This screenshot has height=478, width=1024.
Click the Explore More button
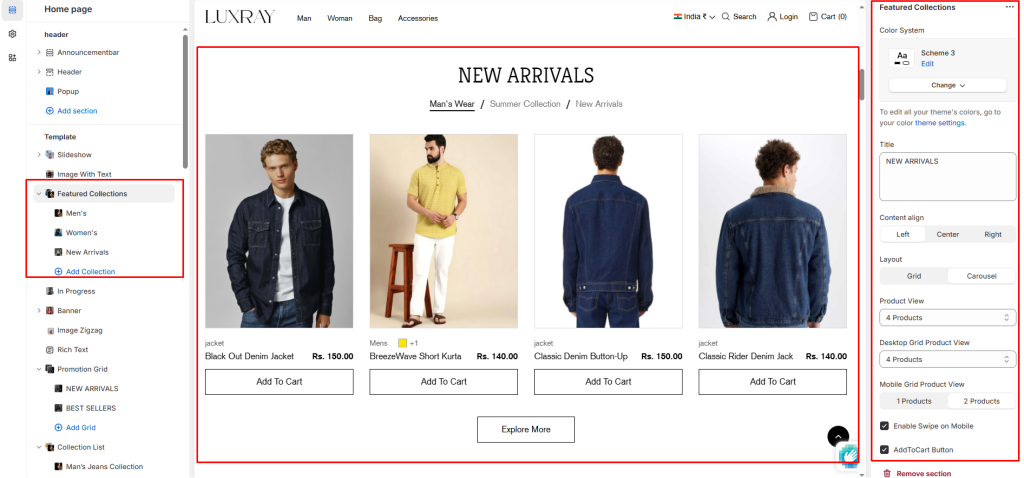[x=526, y=430]
